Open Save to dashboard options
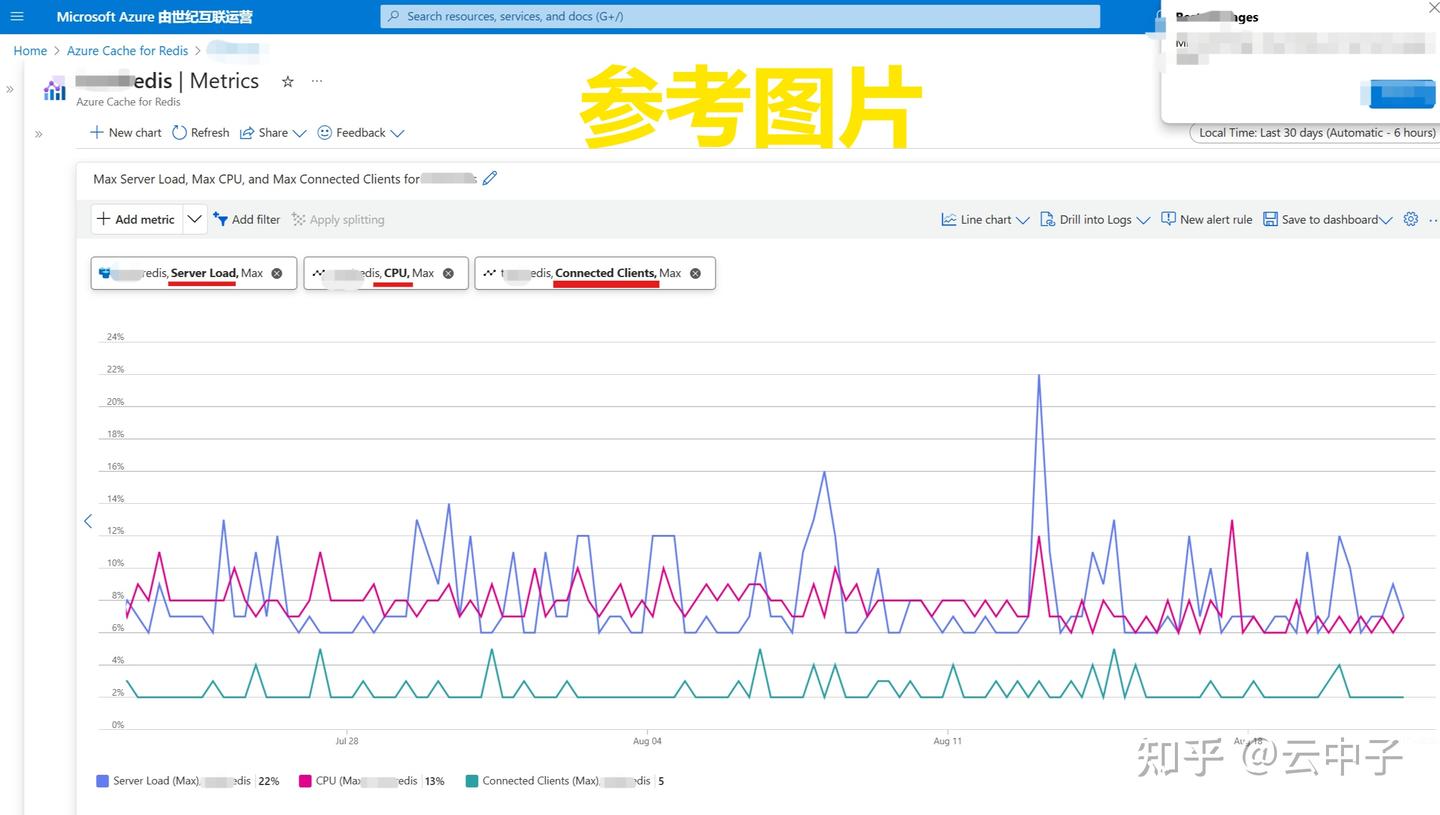 coord(1328,219)
